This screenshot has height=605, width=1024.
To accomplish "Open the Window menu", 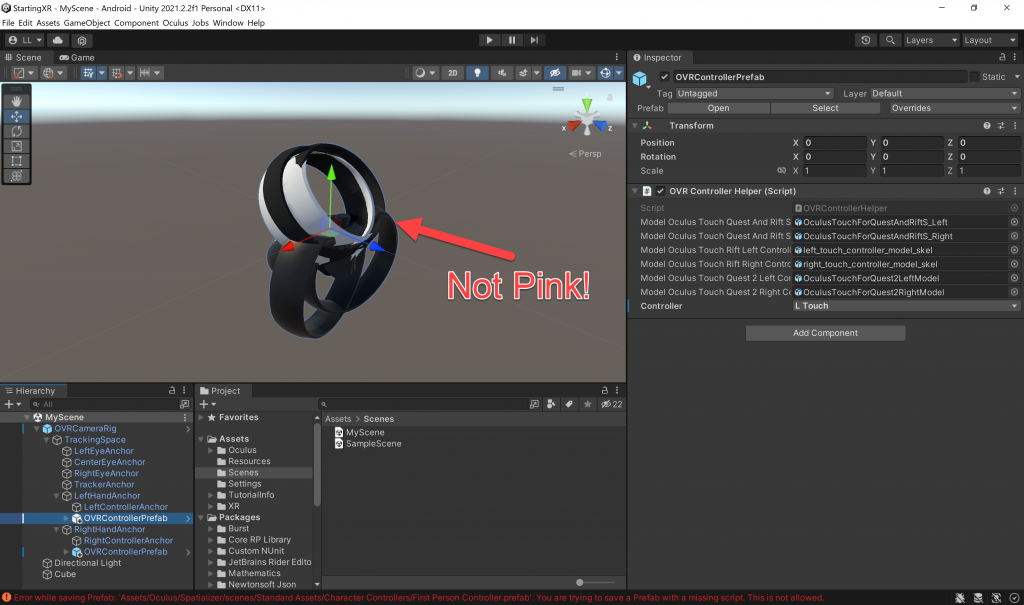I will pos(228,23).
